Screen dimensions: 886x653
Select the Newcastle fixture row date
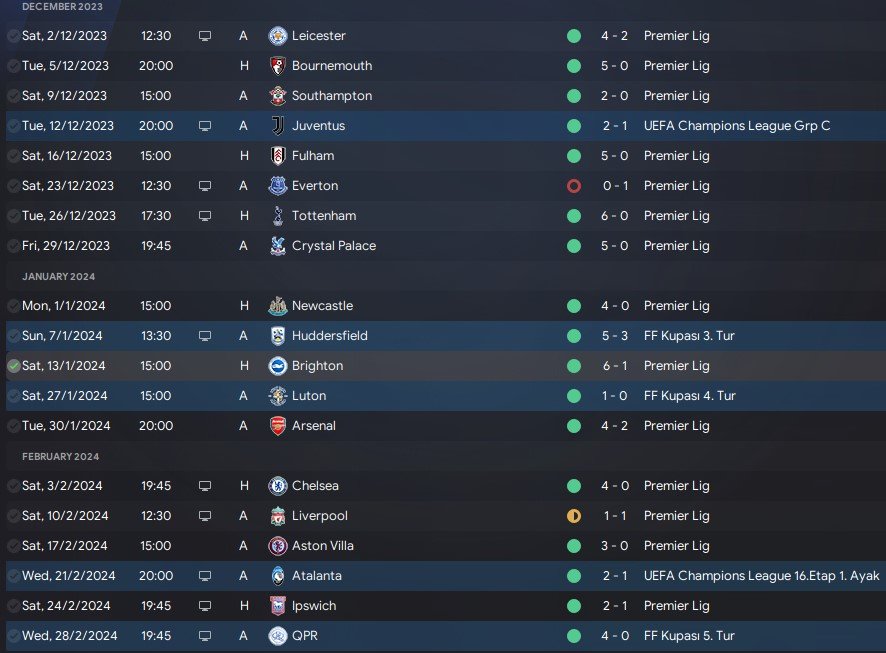point(62,306)
